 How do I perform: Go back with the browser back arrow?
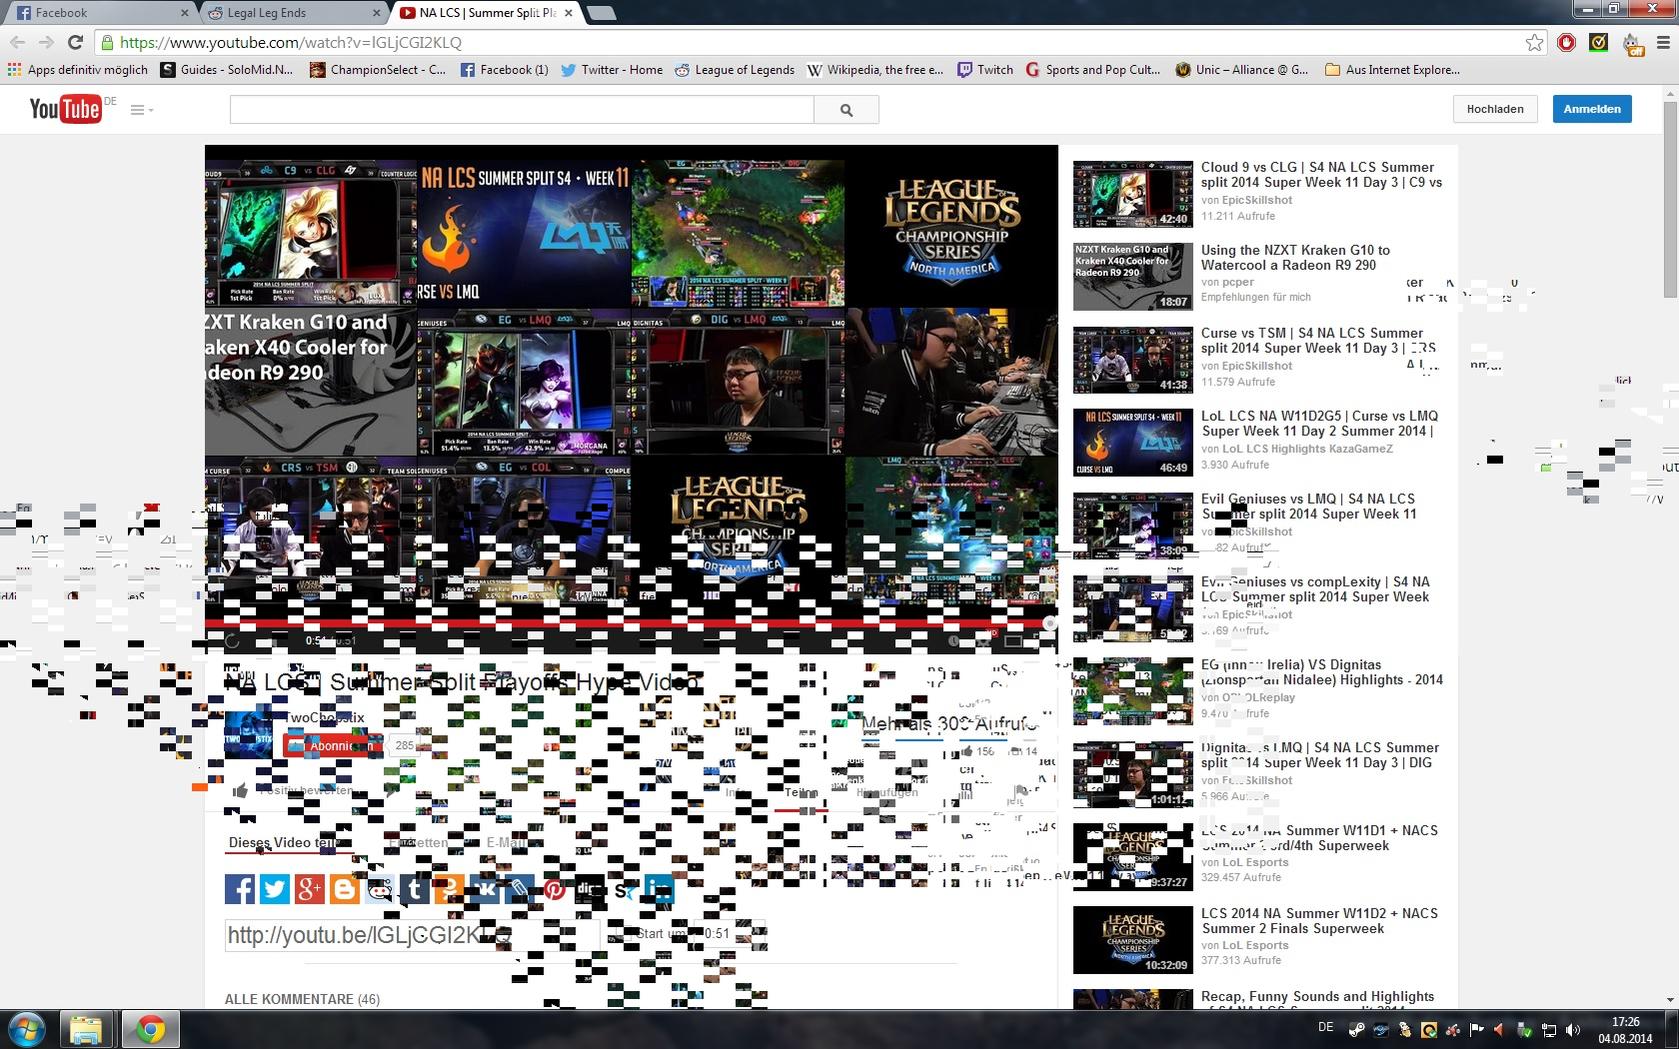17,42
